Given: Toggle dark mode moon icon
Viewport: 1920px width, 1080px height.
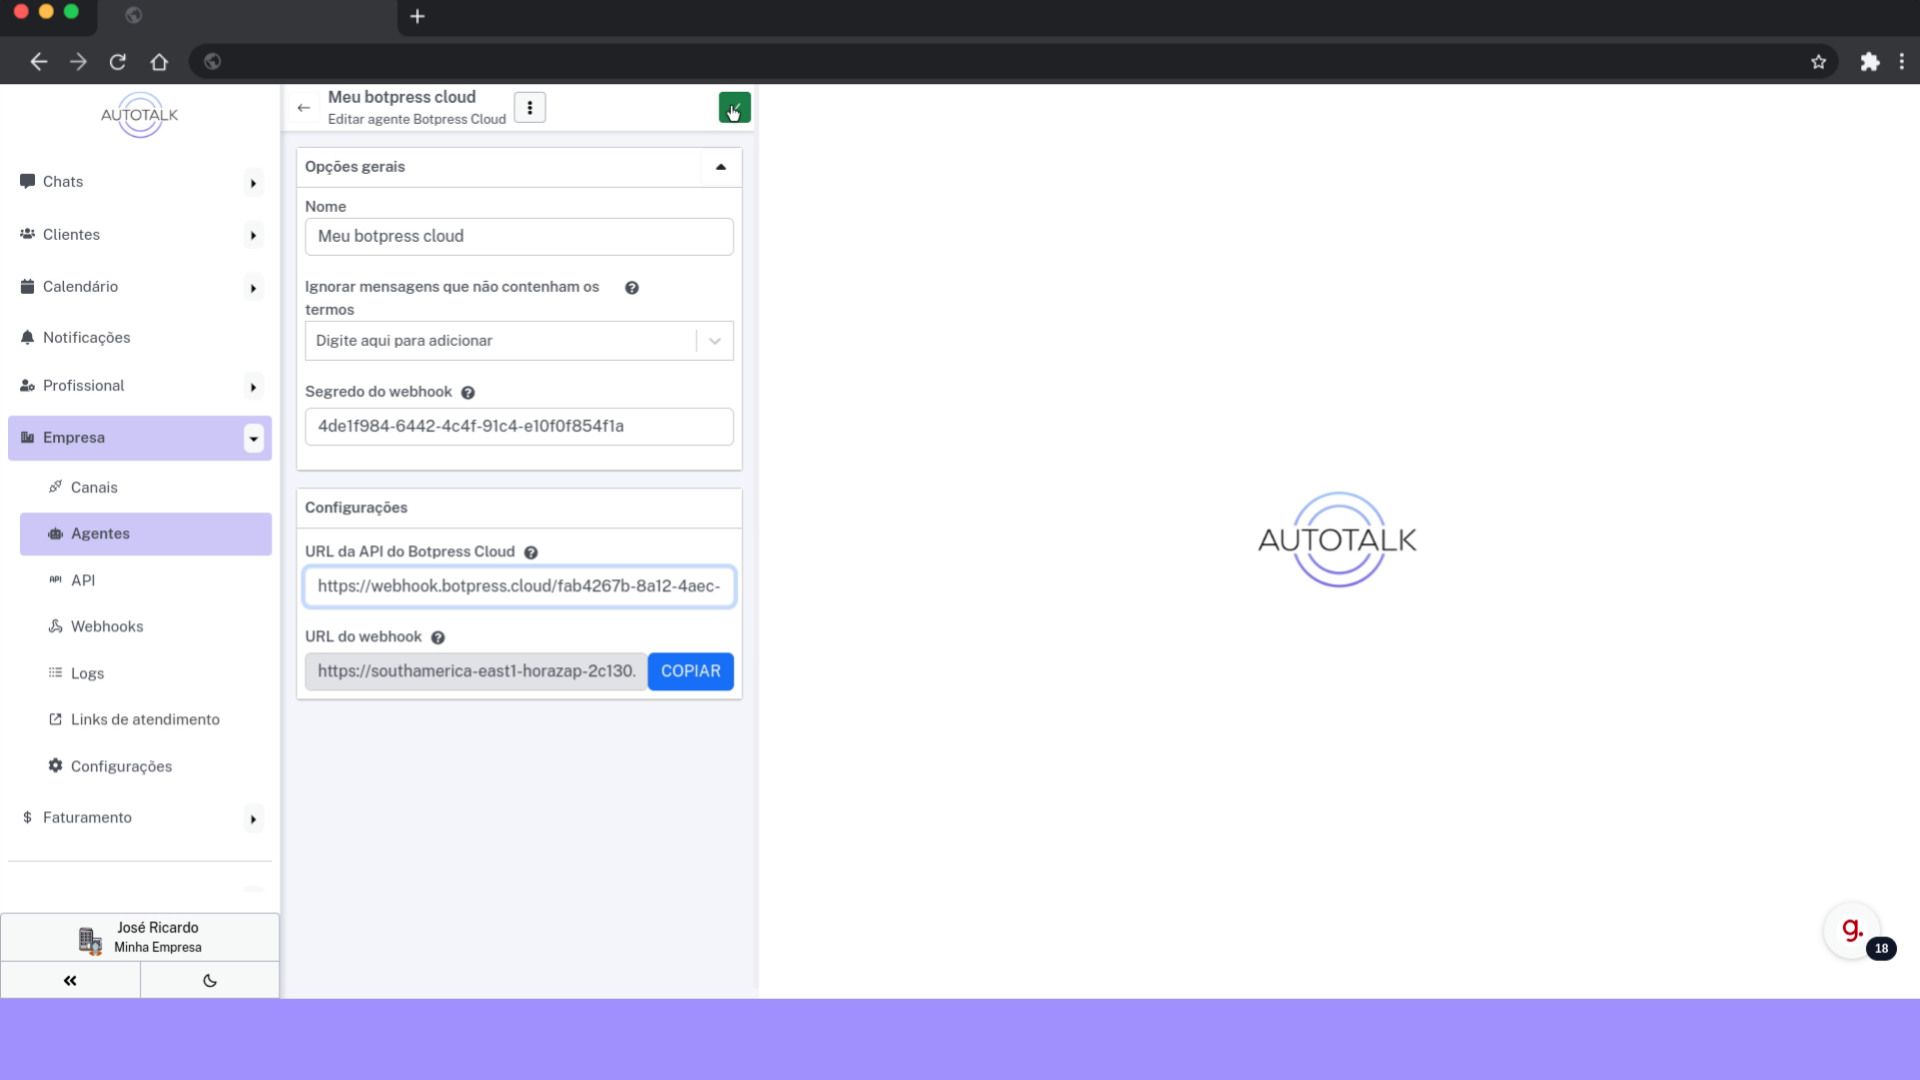Looking at the screenshot, I should click(210, 981).
